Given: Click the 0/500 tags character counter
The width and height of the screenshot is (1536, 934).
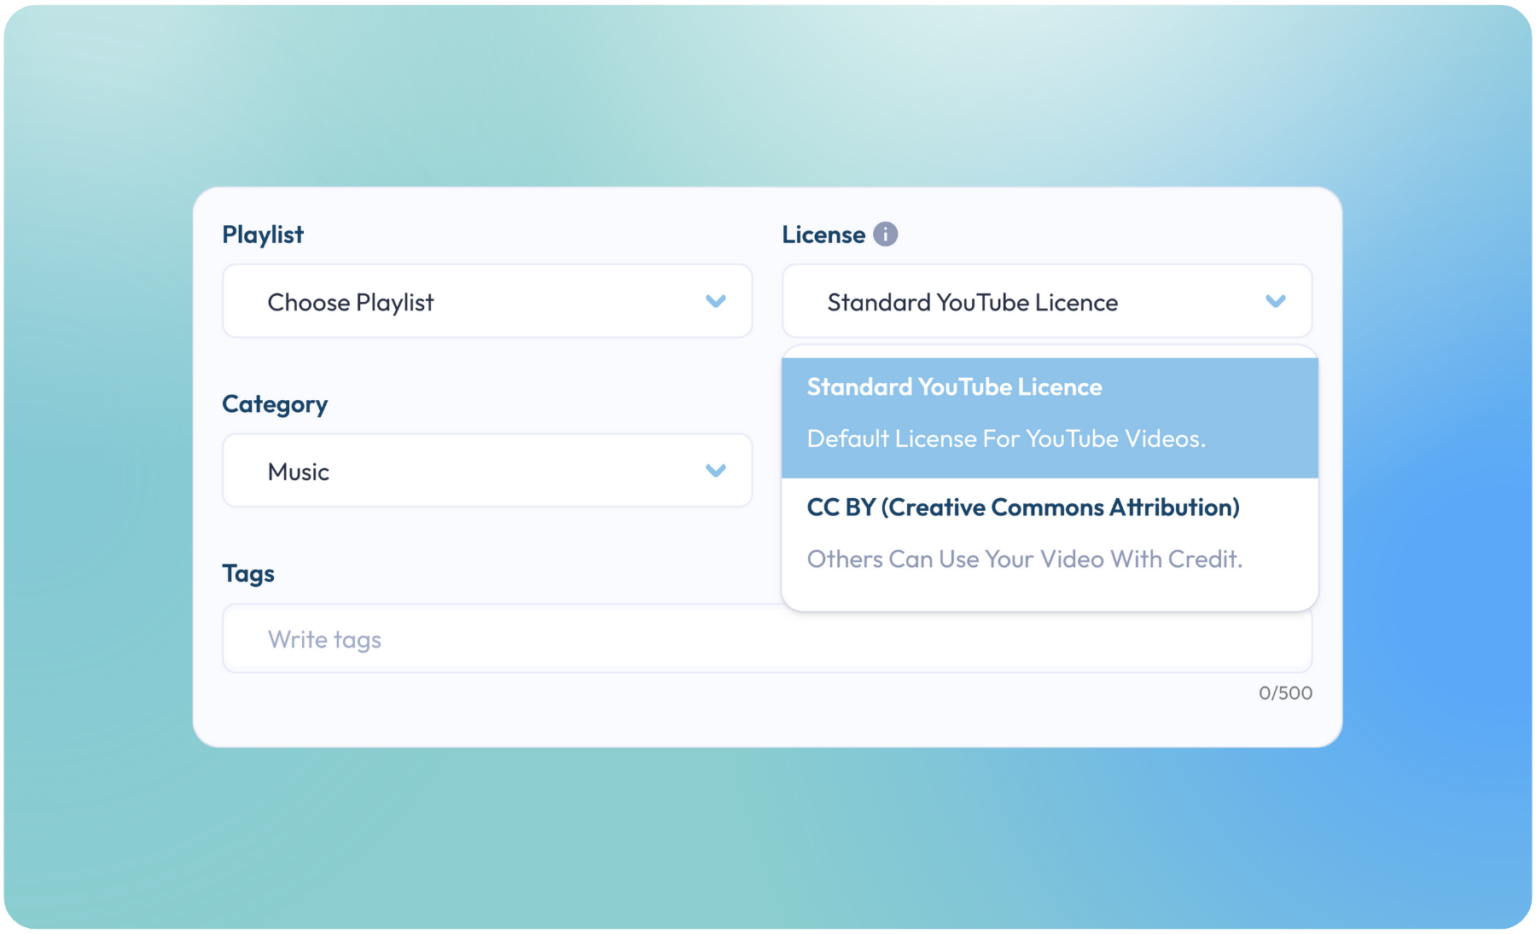Looking at the screenshot, I should point(1285,693).
